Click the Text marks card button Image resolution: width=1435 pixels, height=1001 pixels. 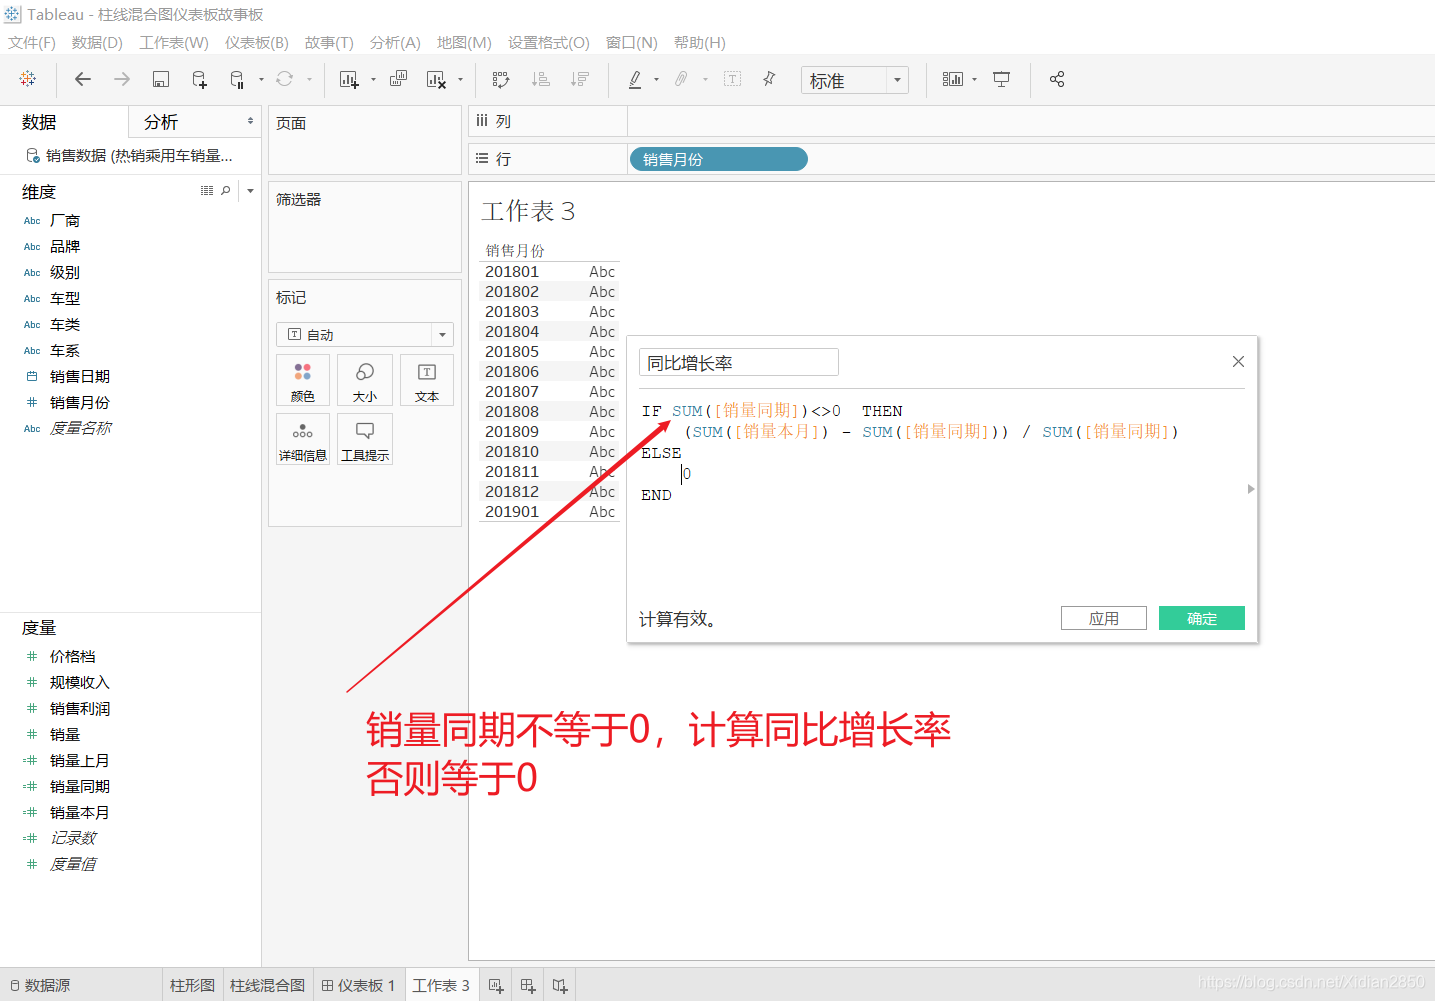tap(427, 380)
